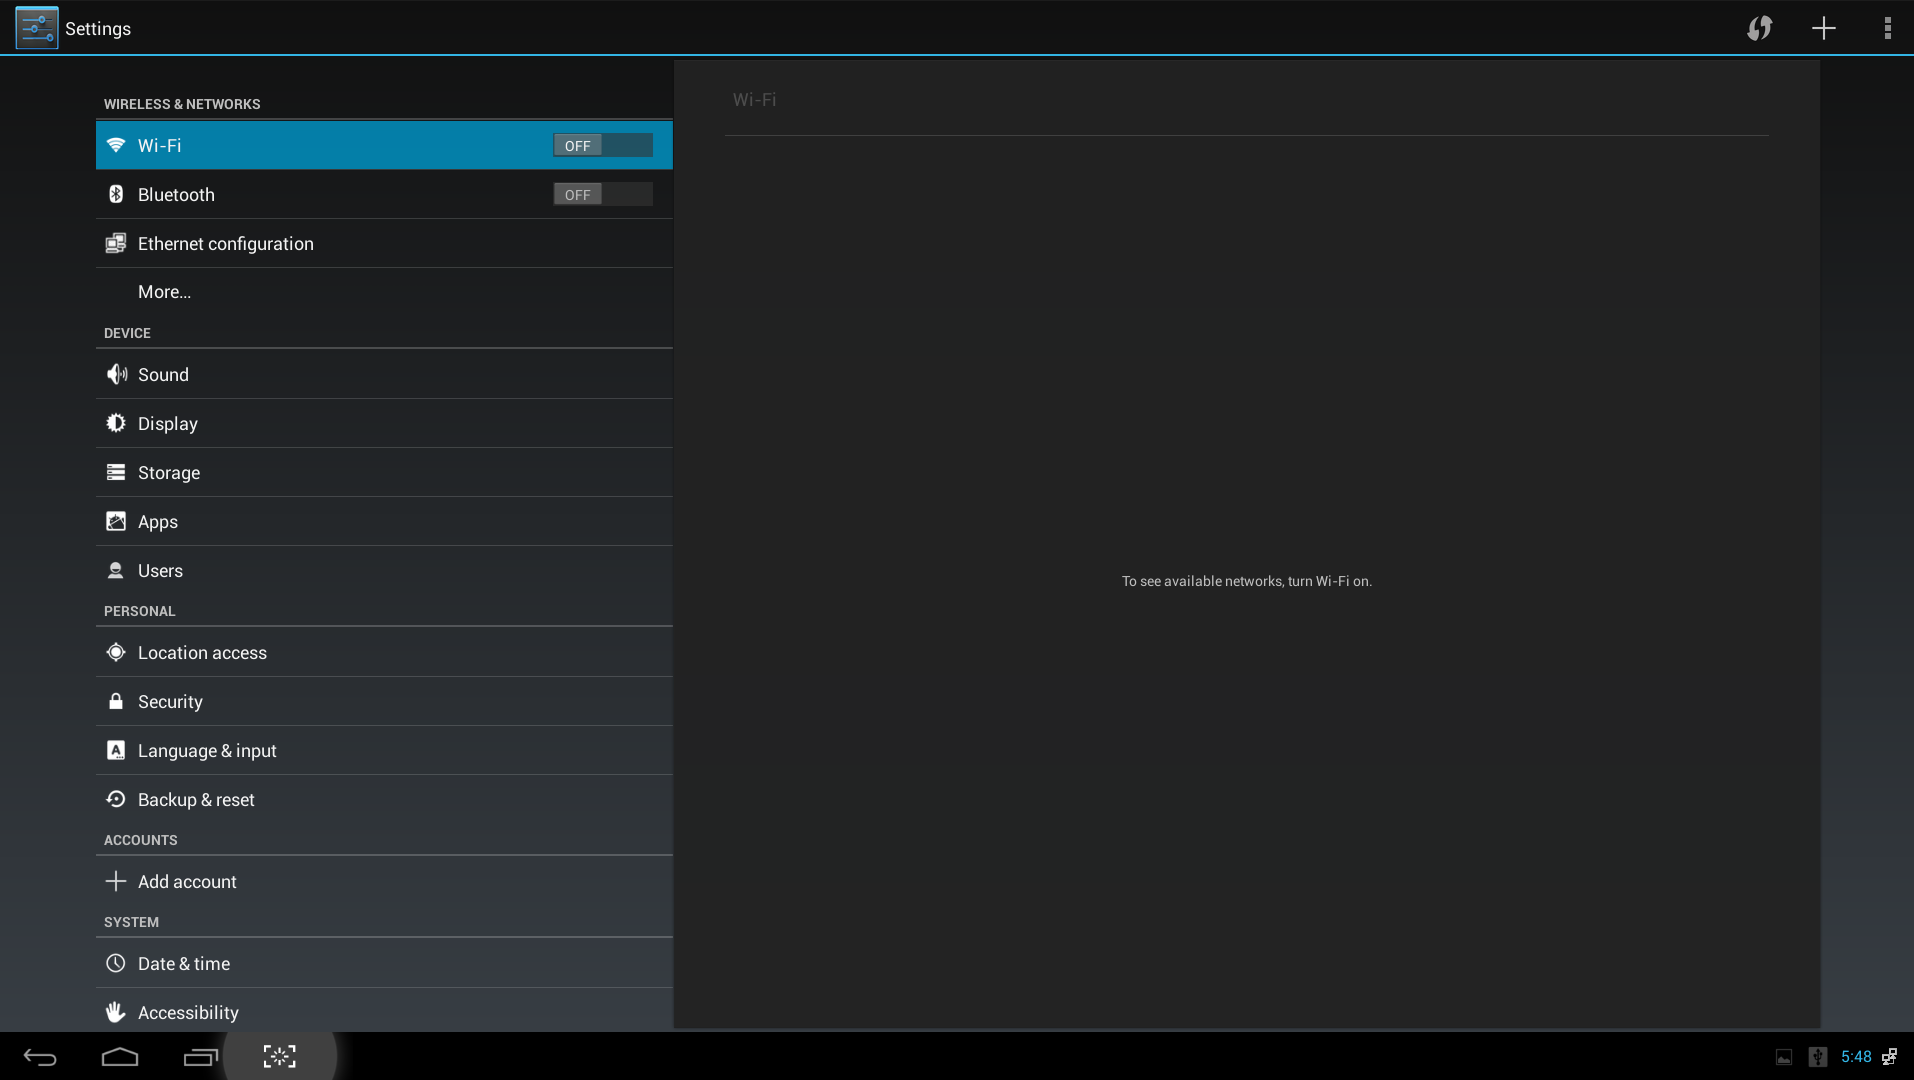The height and width of the screenshot is (1080, 1914).
Task: Open Date & time settings
Action: [384, 963]
